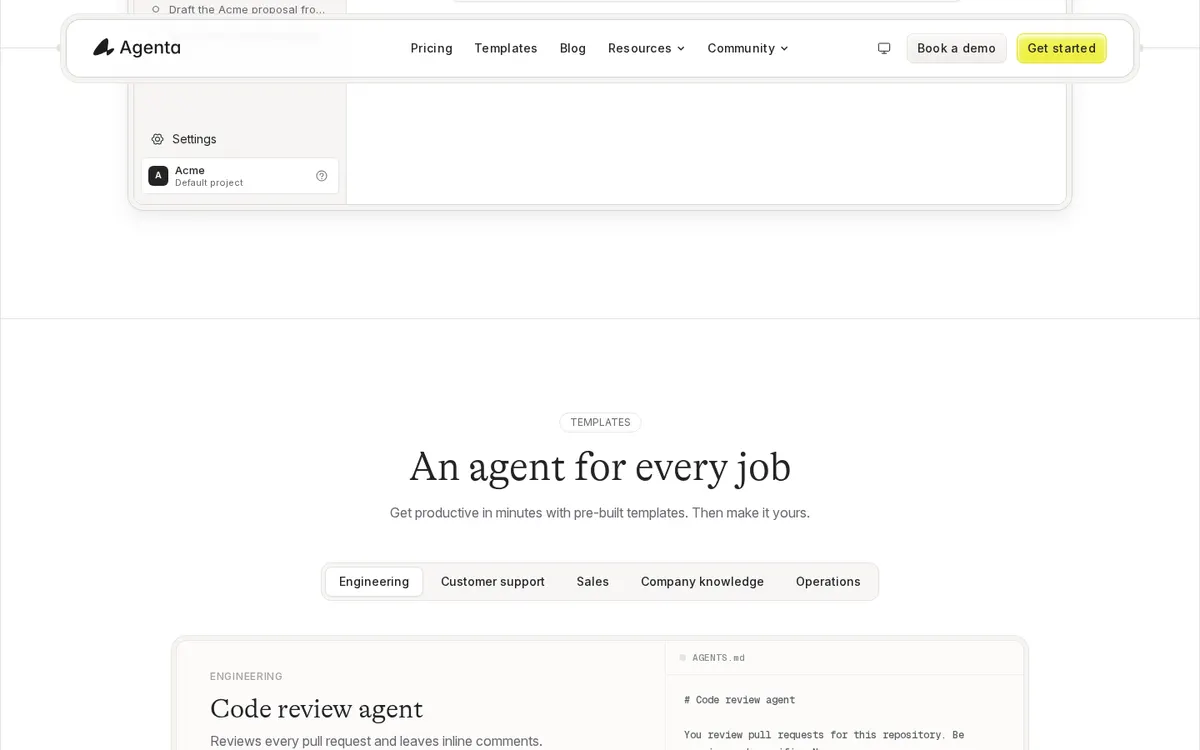Click the Book a demo button
1200x750 pixels.
(957, 48)
